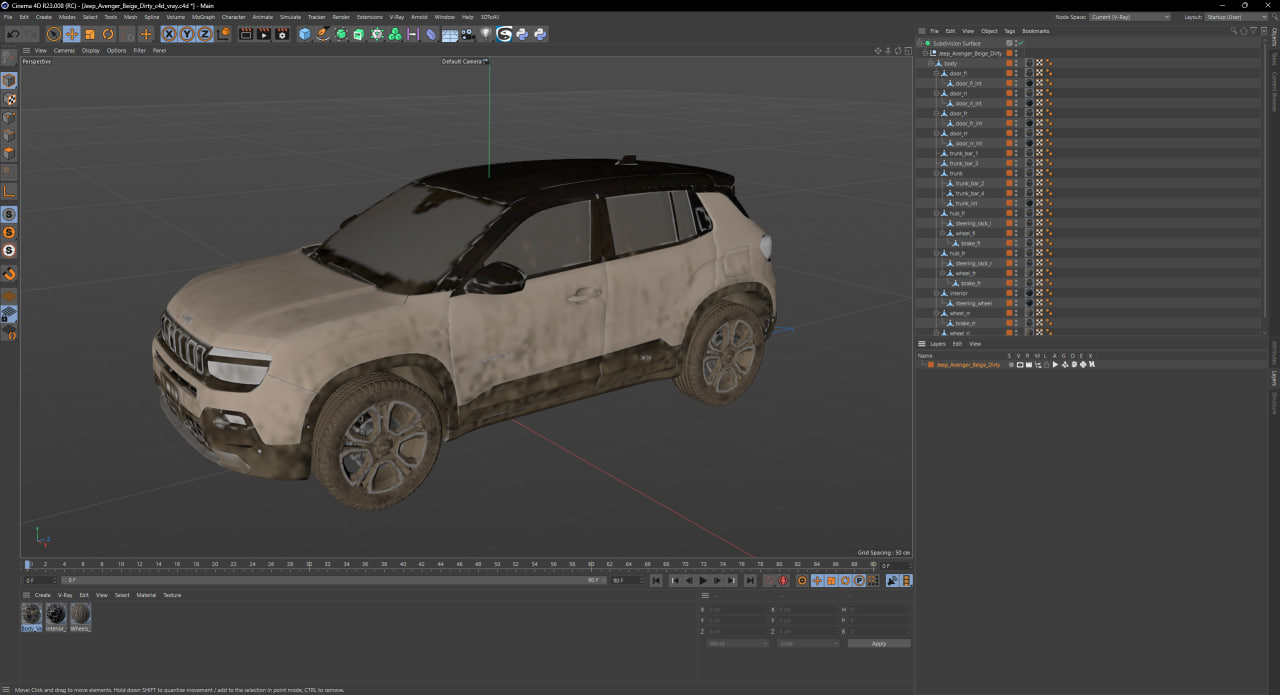Open Layout Startup (User) dropdown

(1238, 17)
